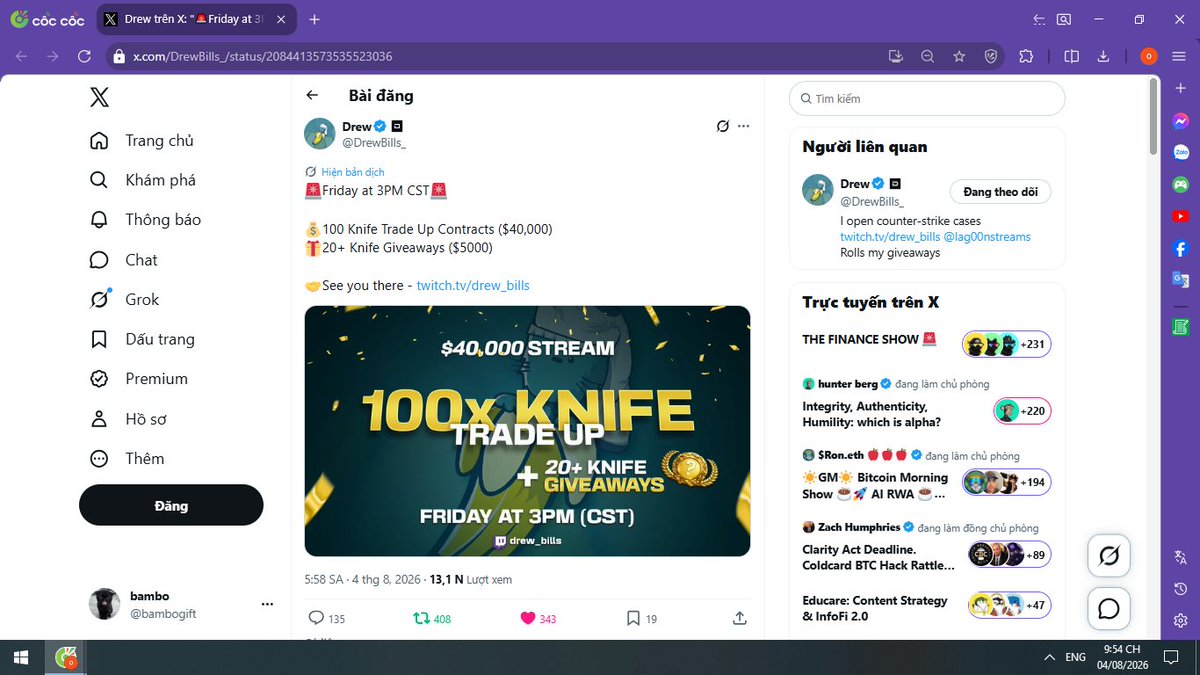Click the Đăng post button
Screen dimensions: 1200x675
pyautogui.click(x=171, y=505)
